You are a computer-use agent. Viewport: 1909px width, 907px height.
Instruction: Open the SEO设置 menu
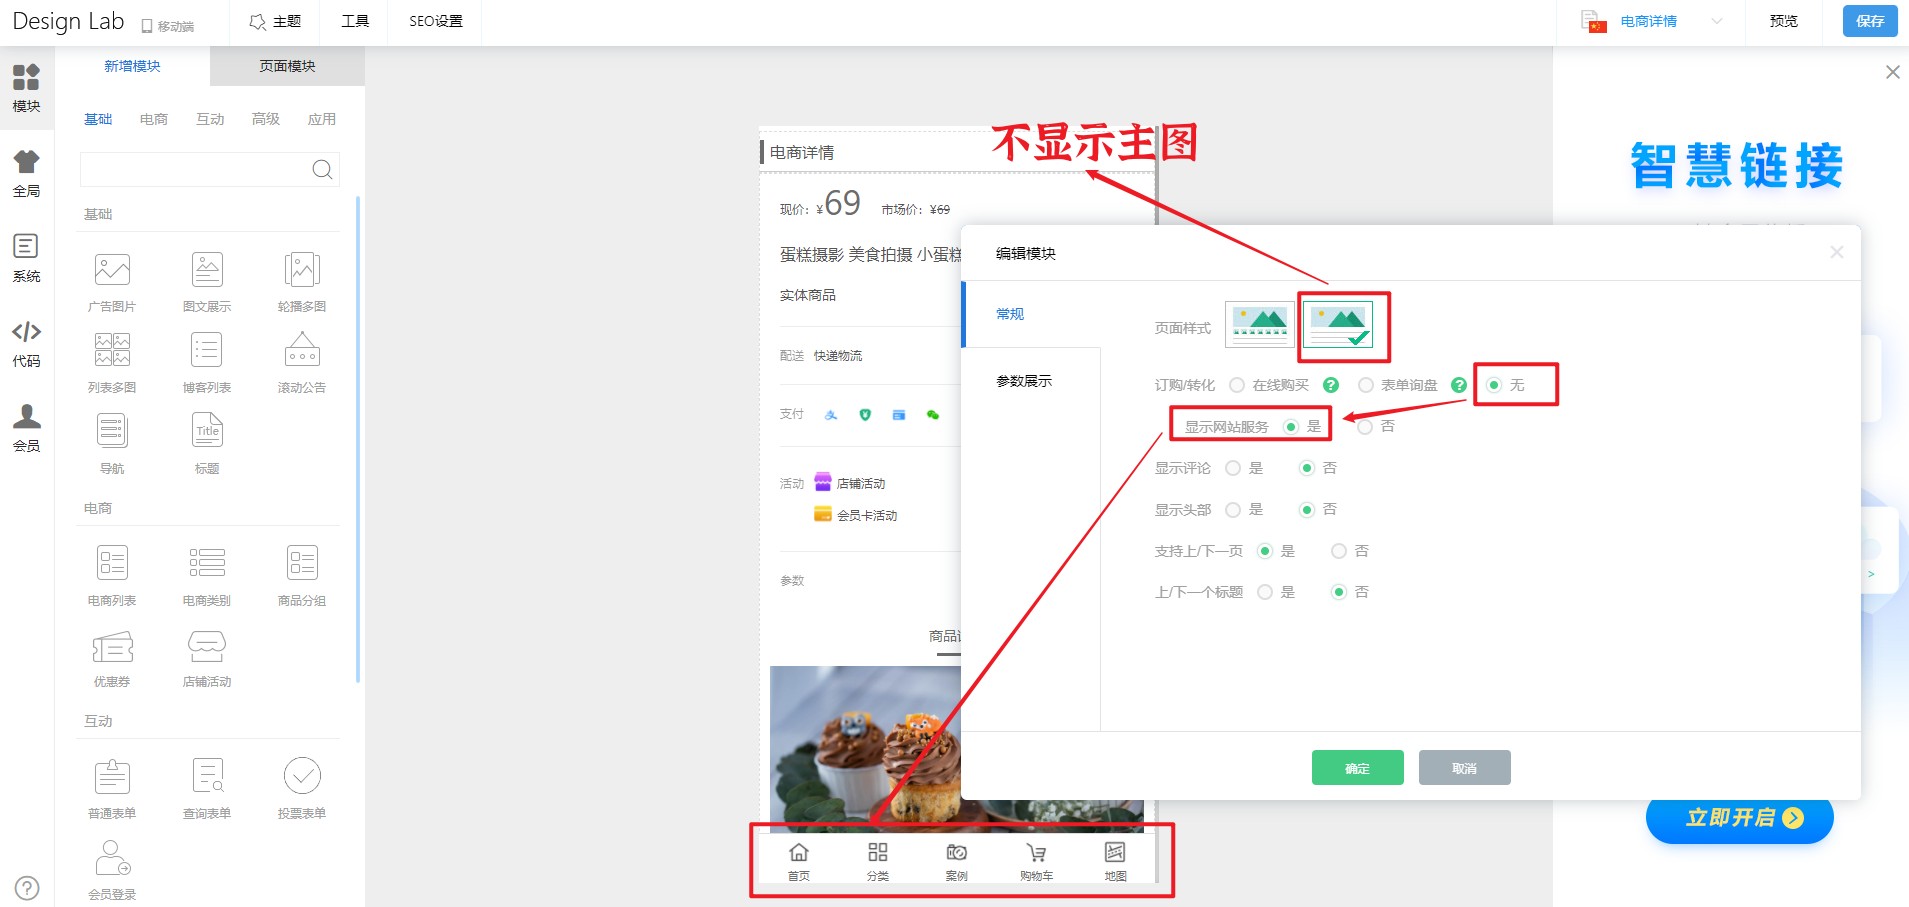point(436,21)
